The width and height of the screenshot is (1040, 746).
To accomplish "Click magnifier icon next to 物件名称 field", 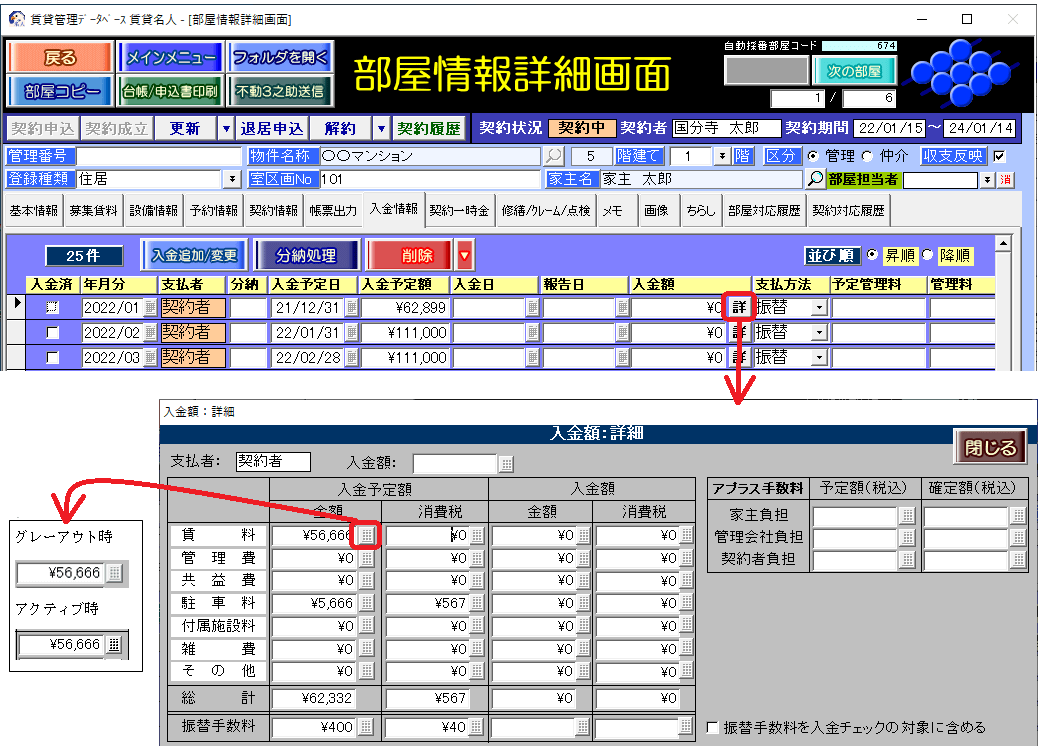I will tap(554, 156).
